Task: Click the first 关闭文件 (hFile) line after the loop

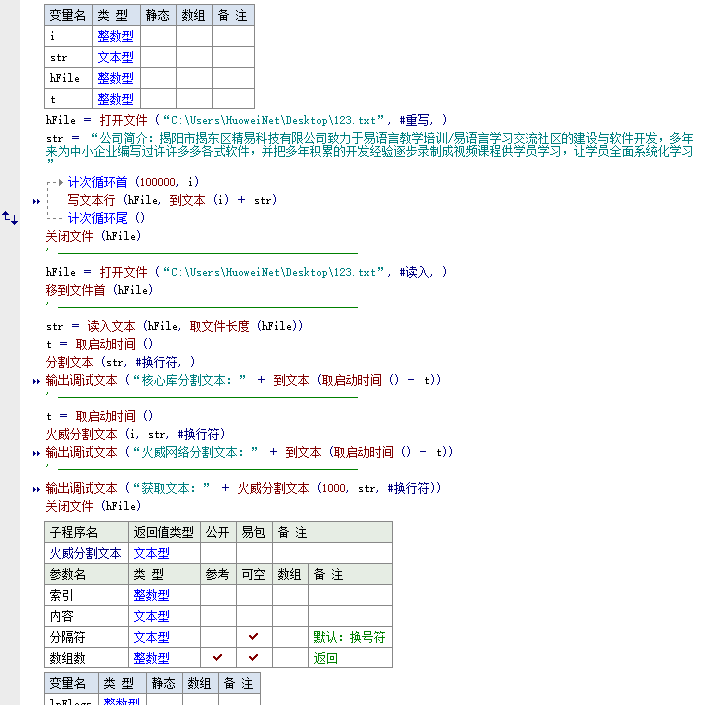Action: point(93,236)
